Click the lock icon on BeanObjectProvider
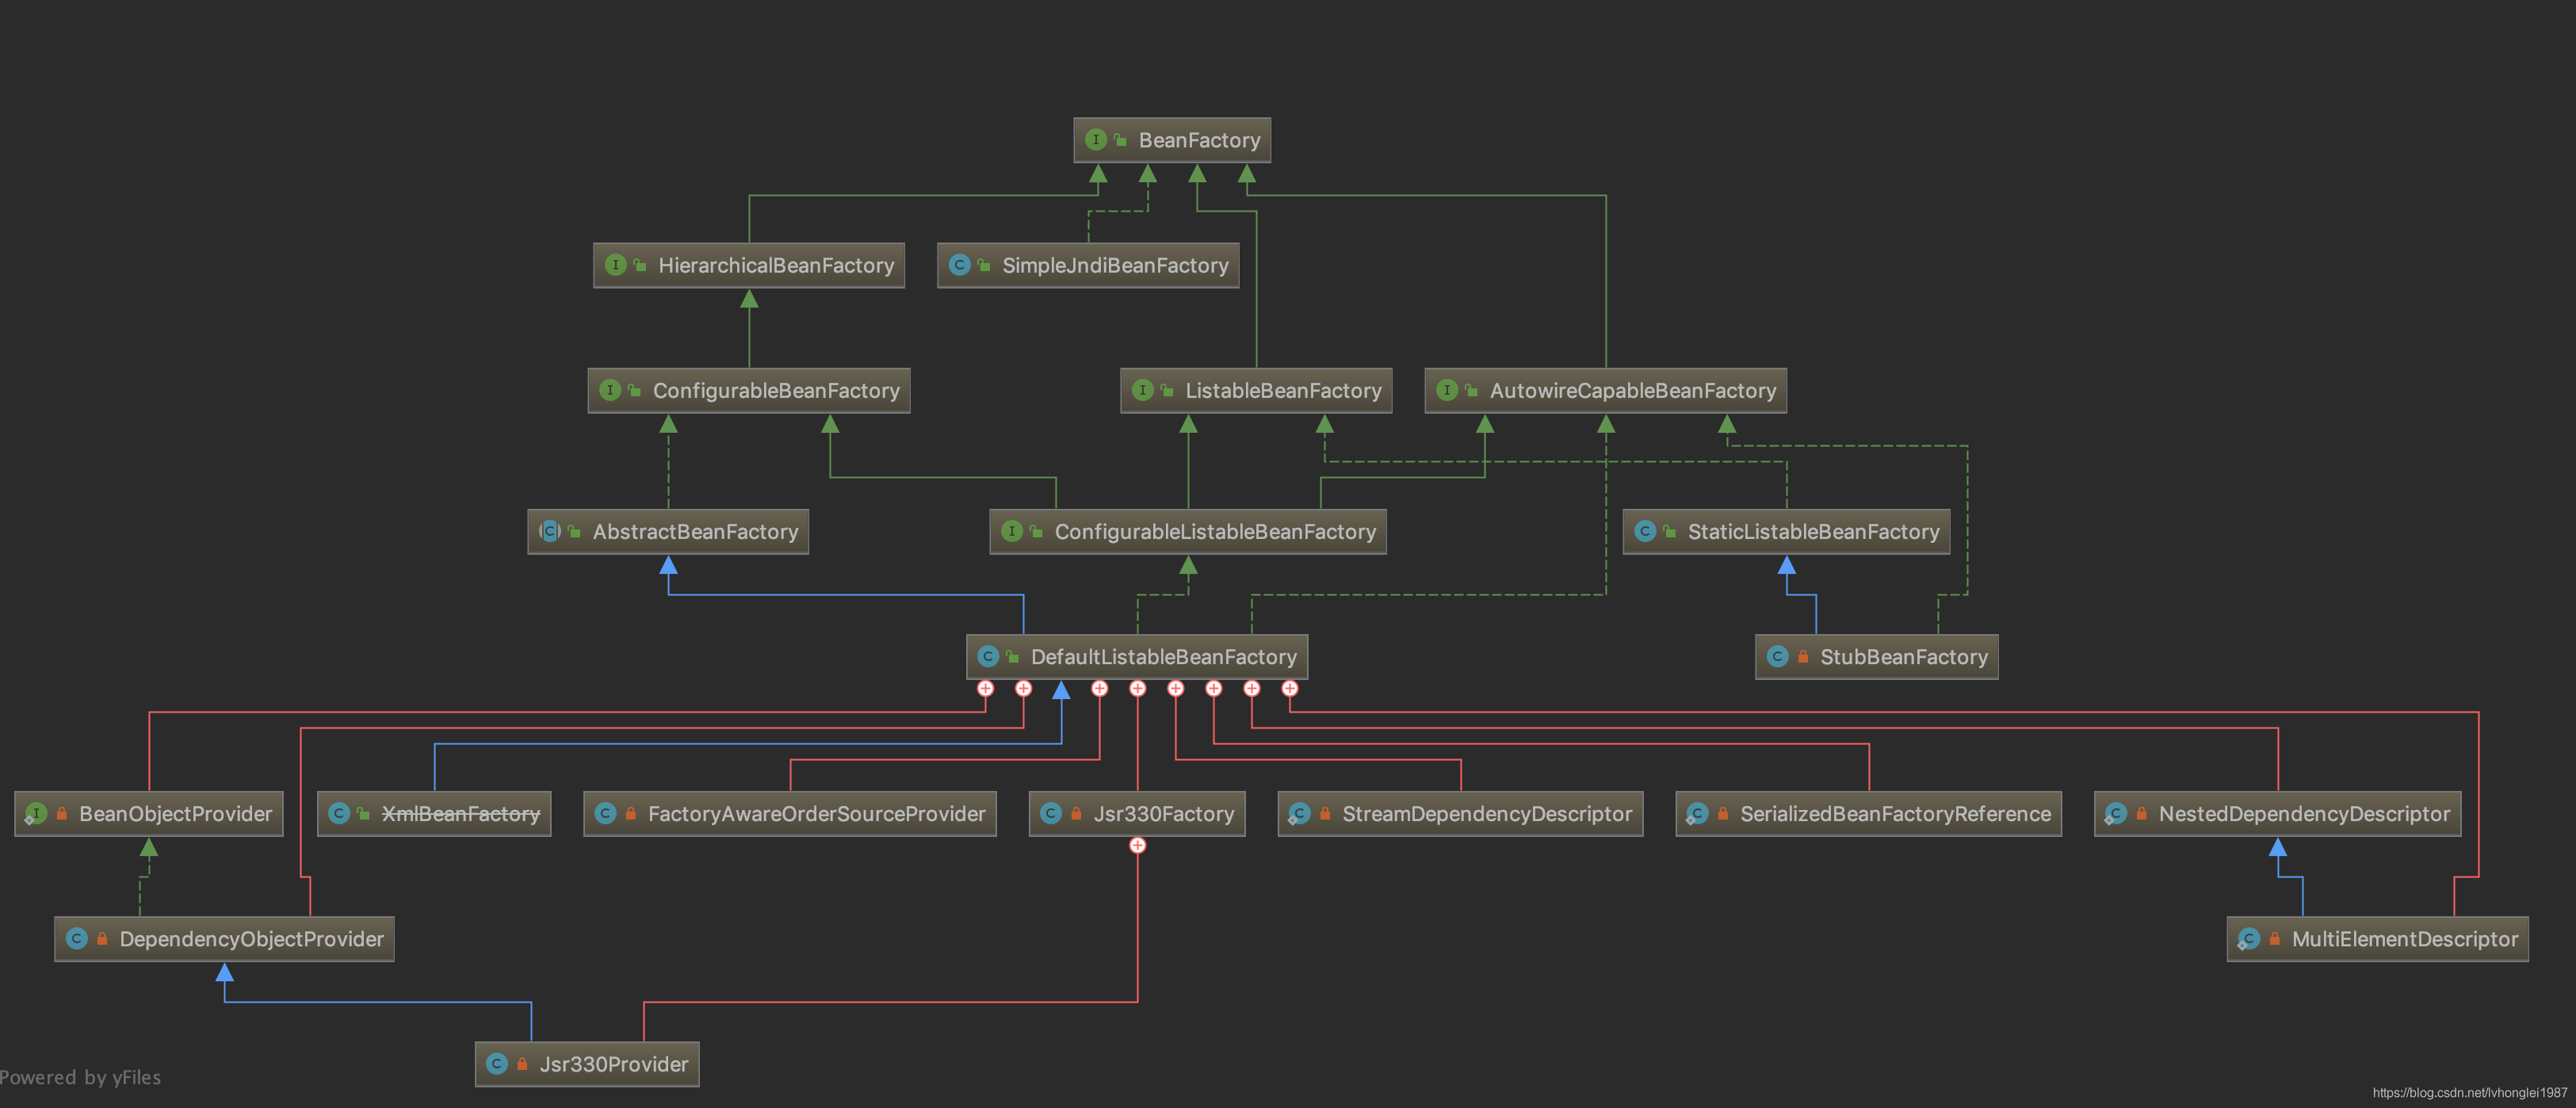 (62, 814)
